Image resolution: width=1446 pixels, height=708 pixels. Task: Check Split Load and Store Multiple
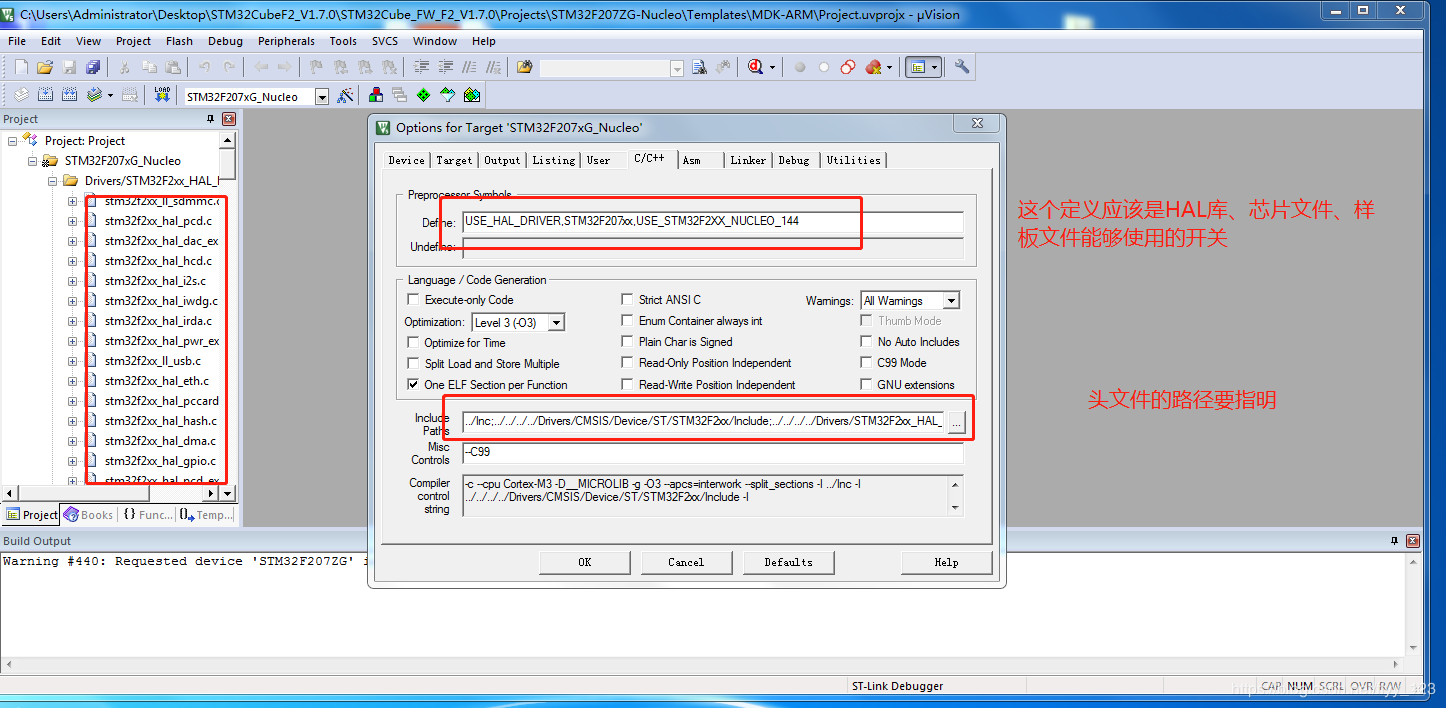[x=413, y=364]
